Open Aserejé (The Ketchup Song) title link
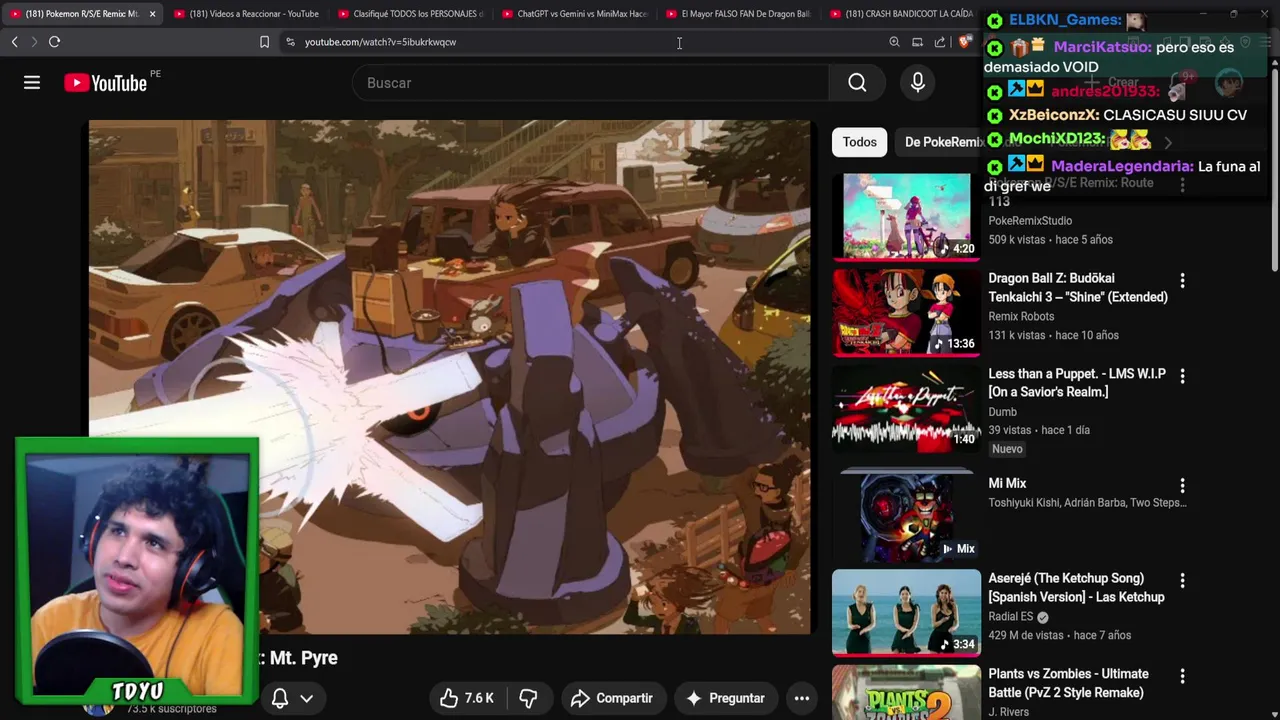 1076,588
